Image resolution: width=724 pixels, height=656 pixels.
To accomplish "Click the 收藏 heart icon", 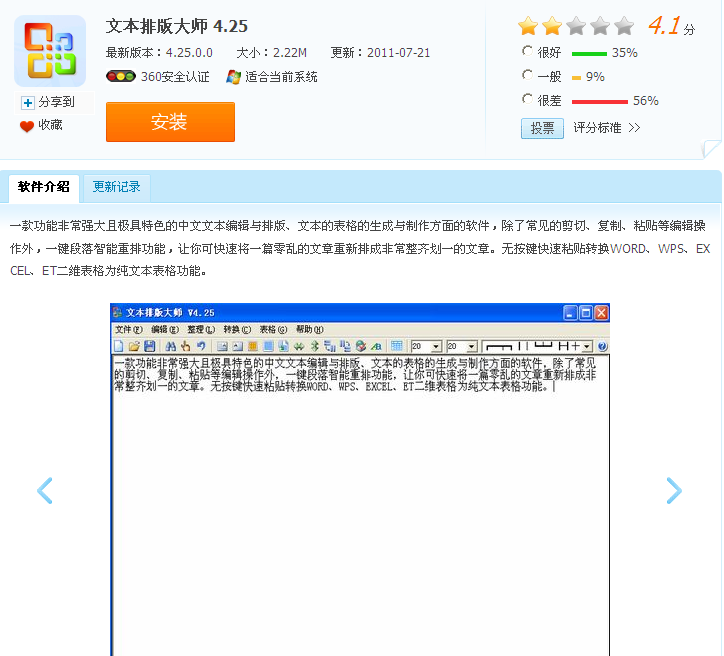I will (27, 126).
